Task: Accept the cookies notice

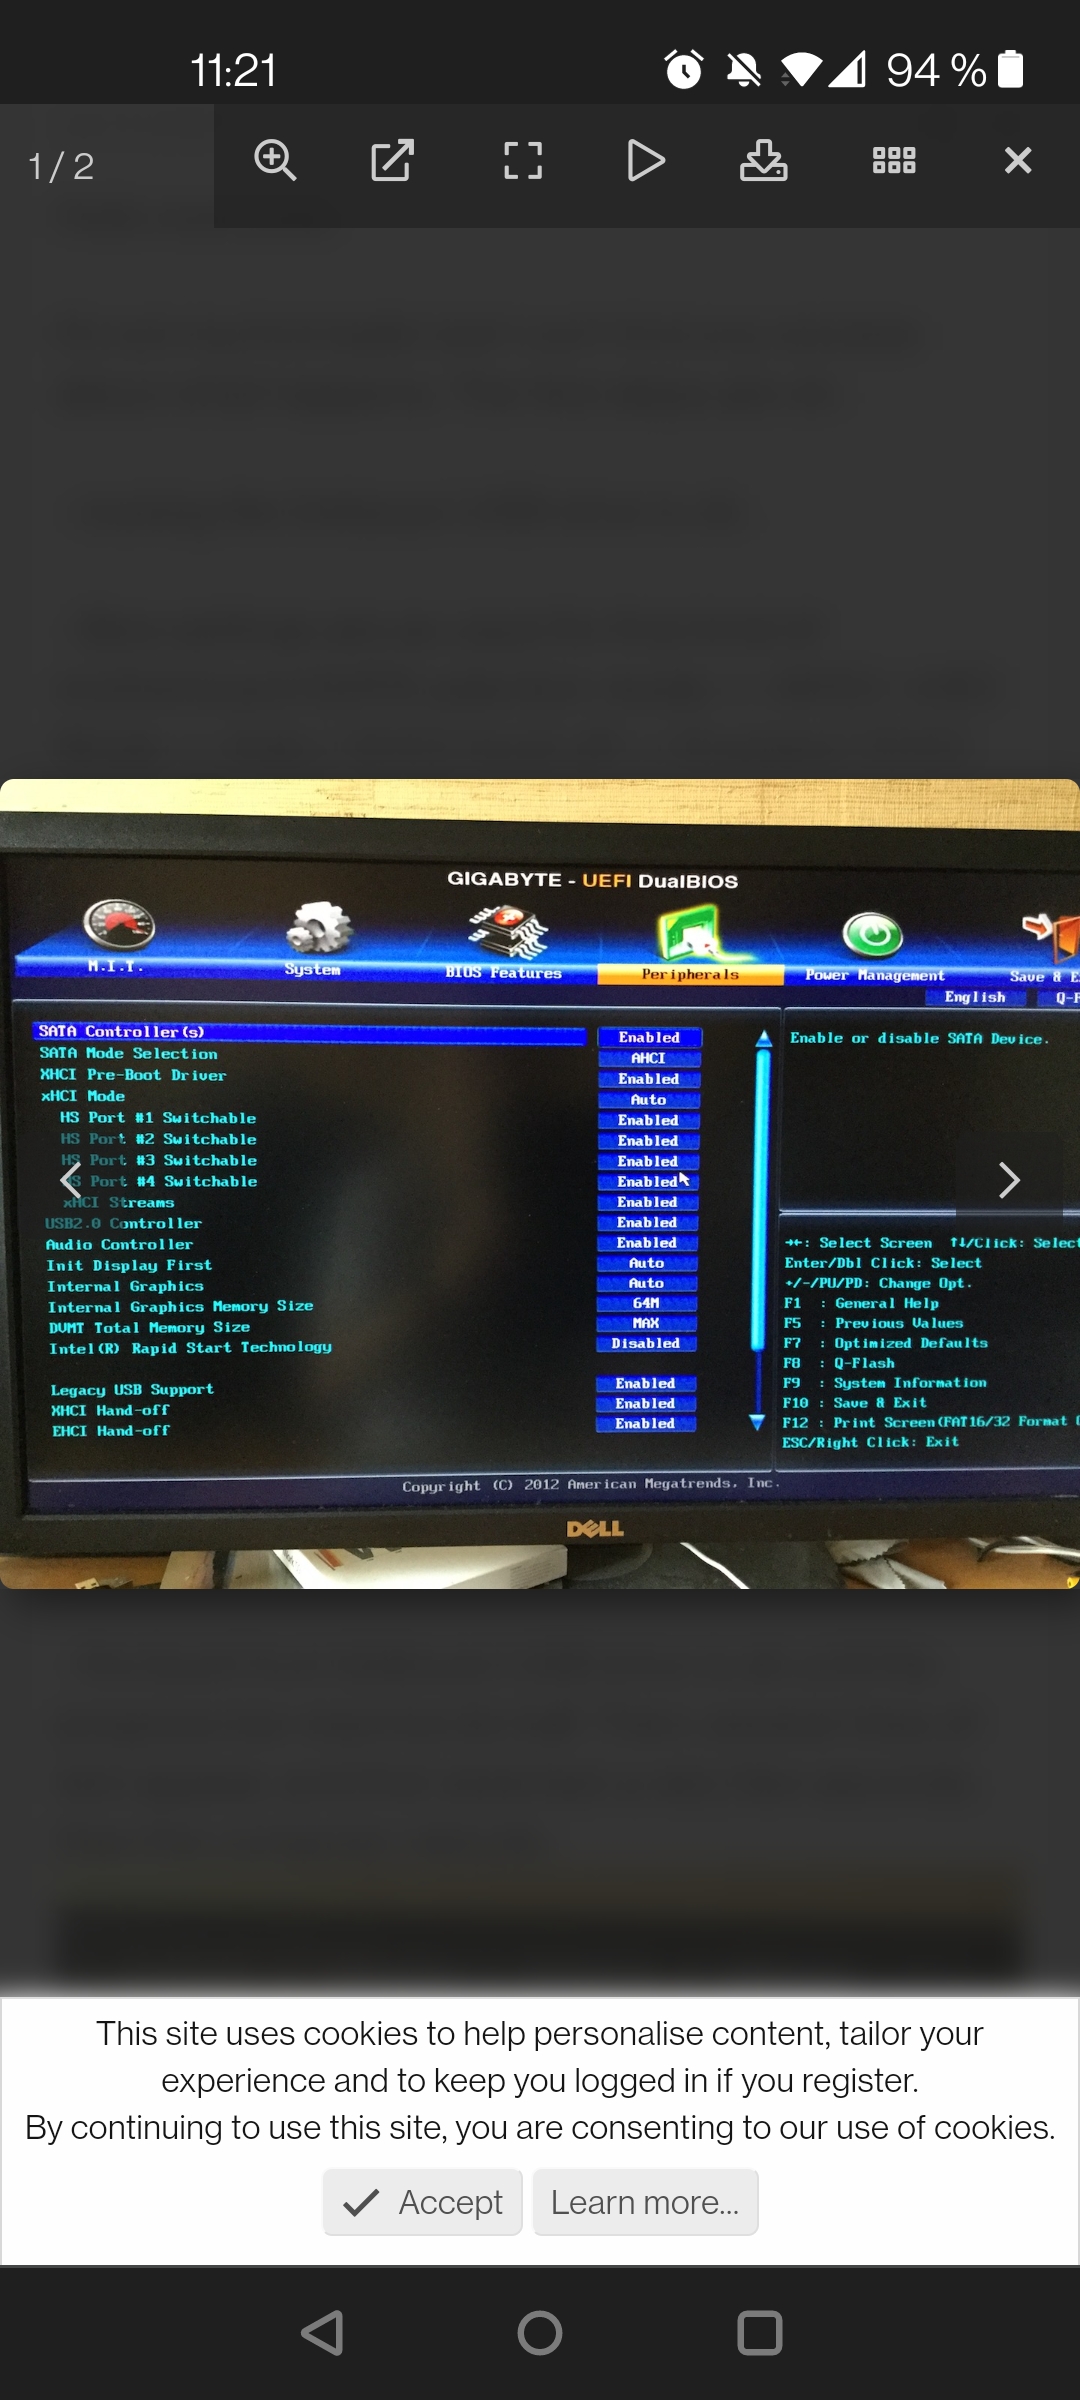Action: click(x=423, y=2202)
